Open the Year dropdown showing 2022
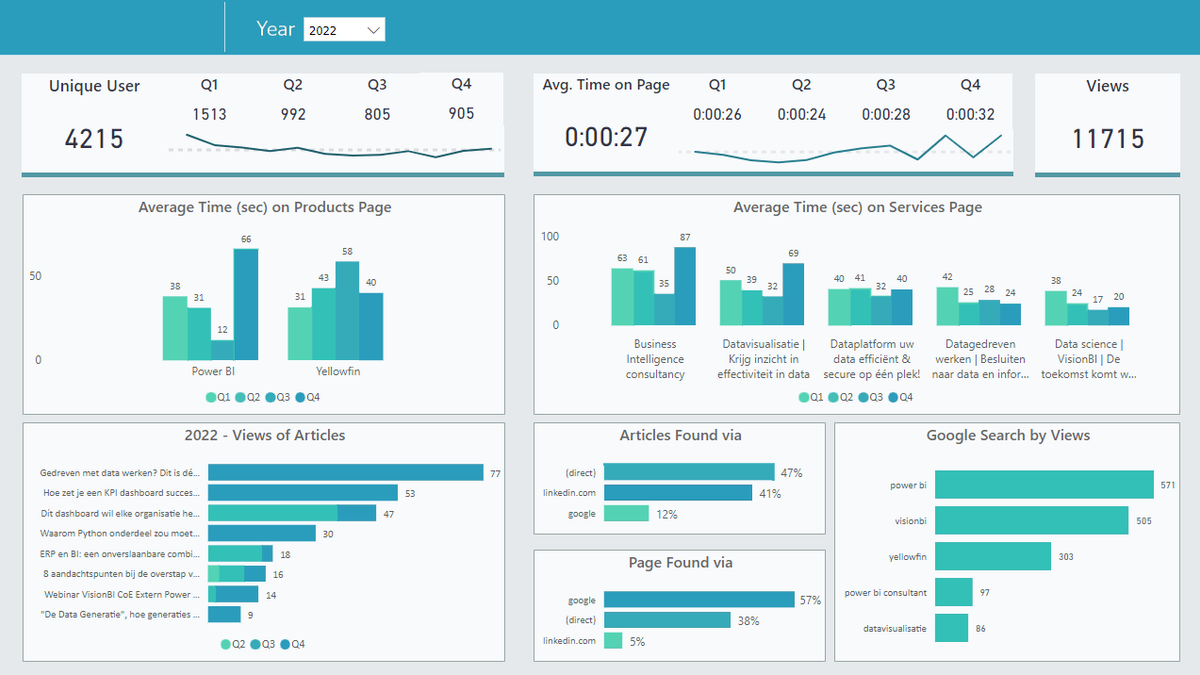Viewport: 1200px width, 675px height. (344, 30)
